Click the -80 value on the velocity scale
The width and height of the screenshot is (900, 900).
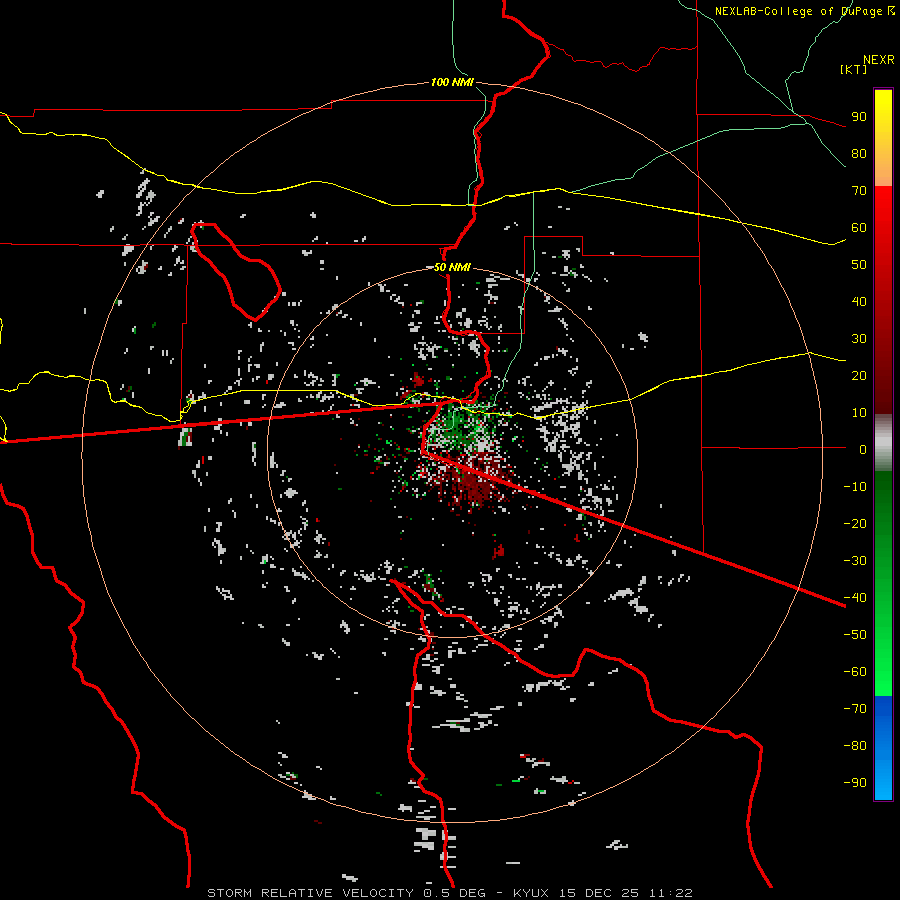[x=855, y=746]
